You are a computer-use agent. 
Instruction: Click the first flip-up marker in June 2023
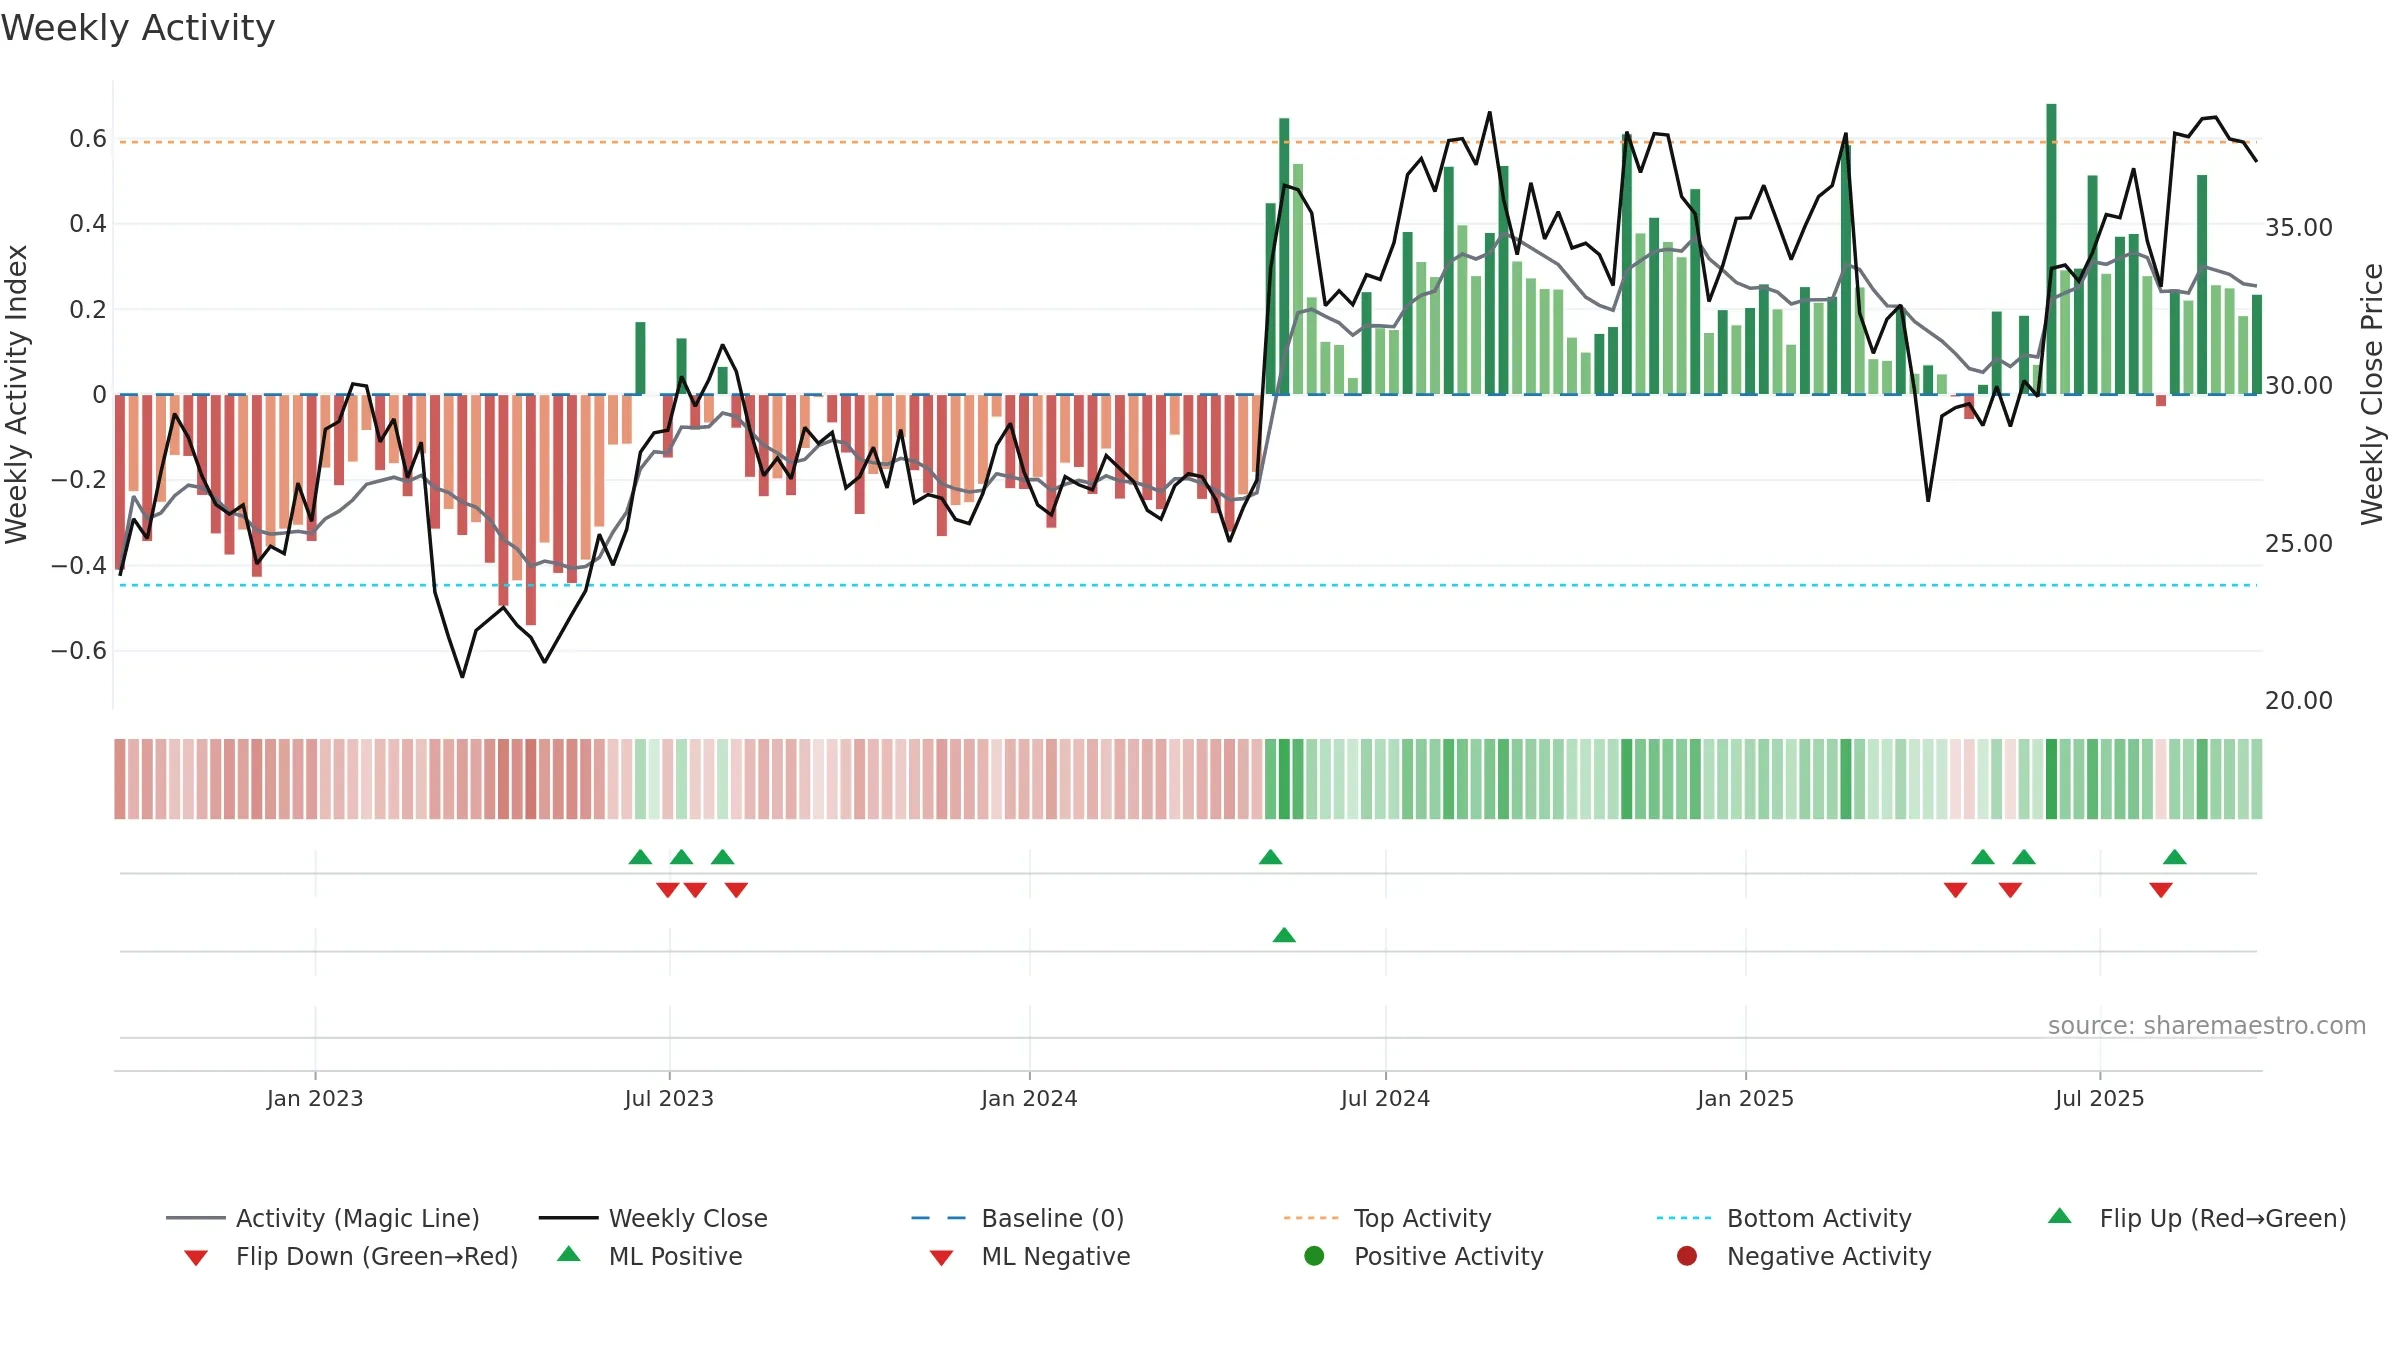point(640,857)
